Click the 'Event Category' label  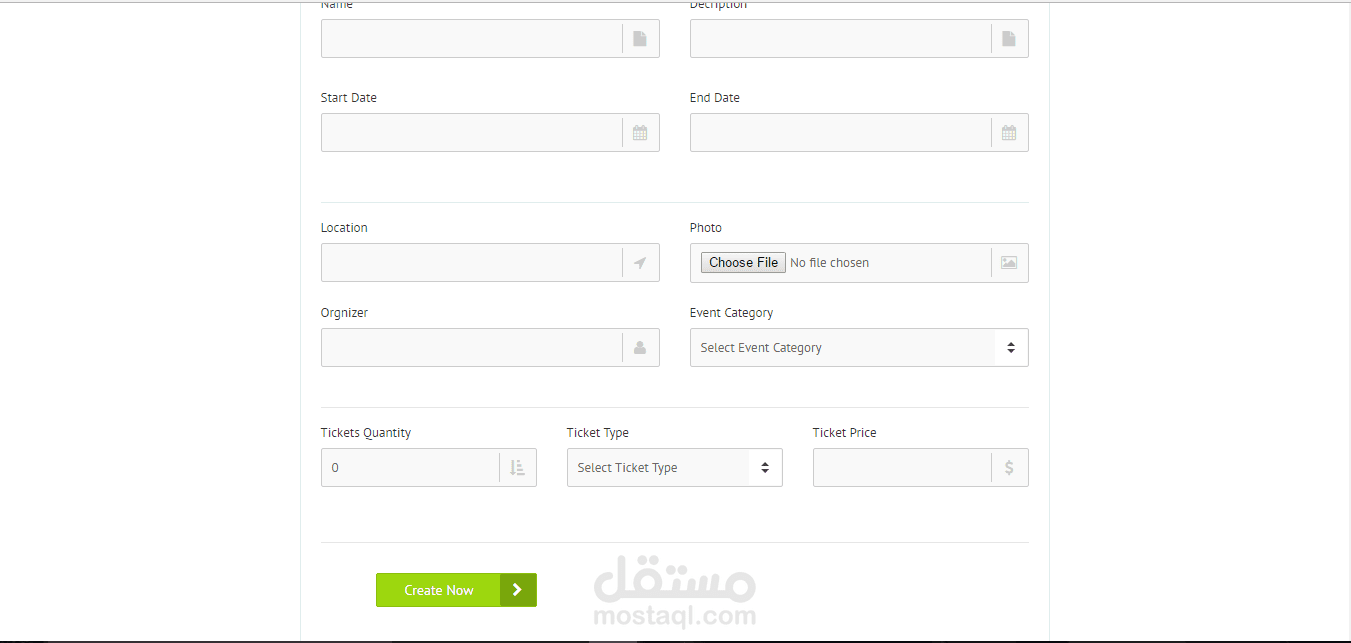(x=731, y=313)
